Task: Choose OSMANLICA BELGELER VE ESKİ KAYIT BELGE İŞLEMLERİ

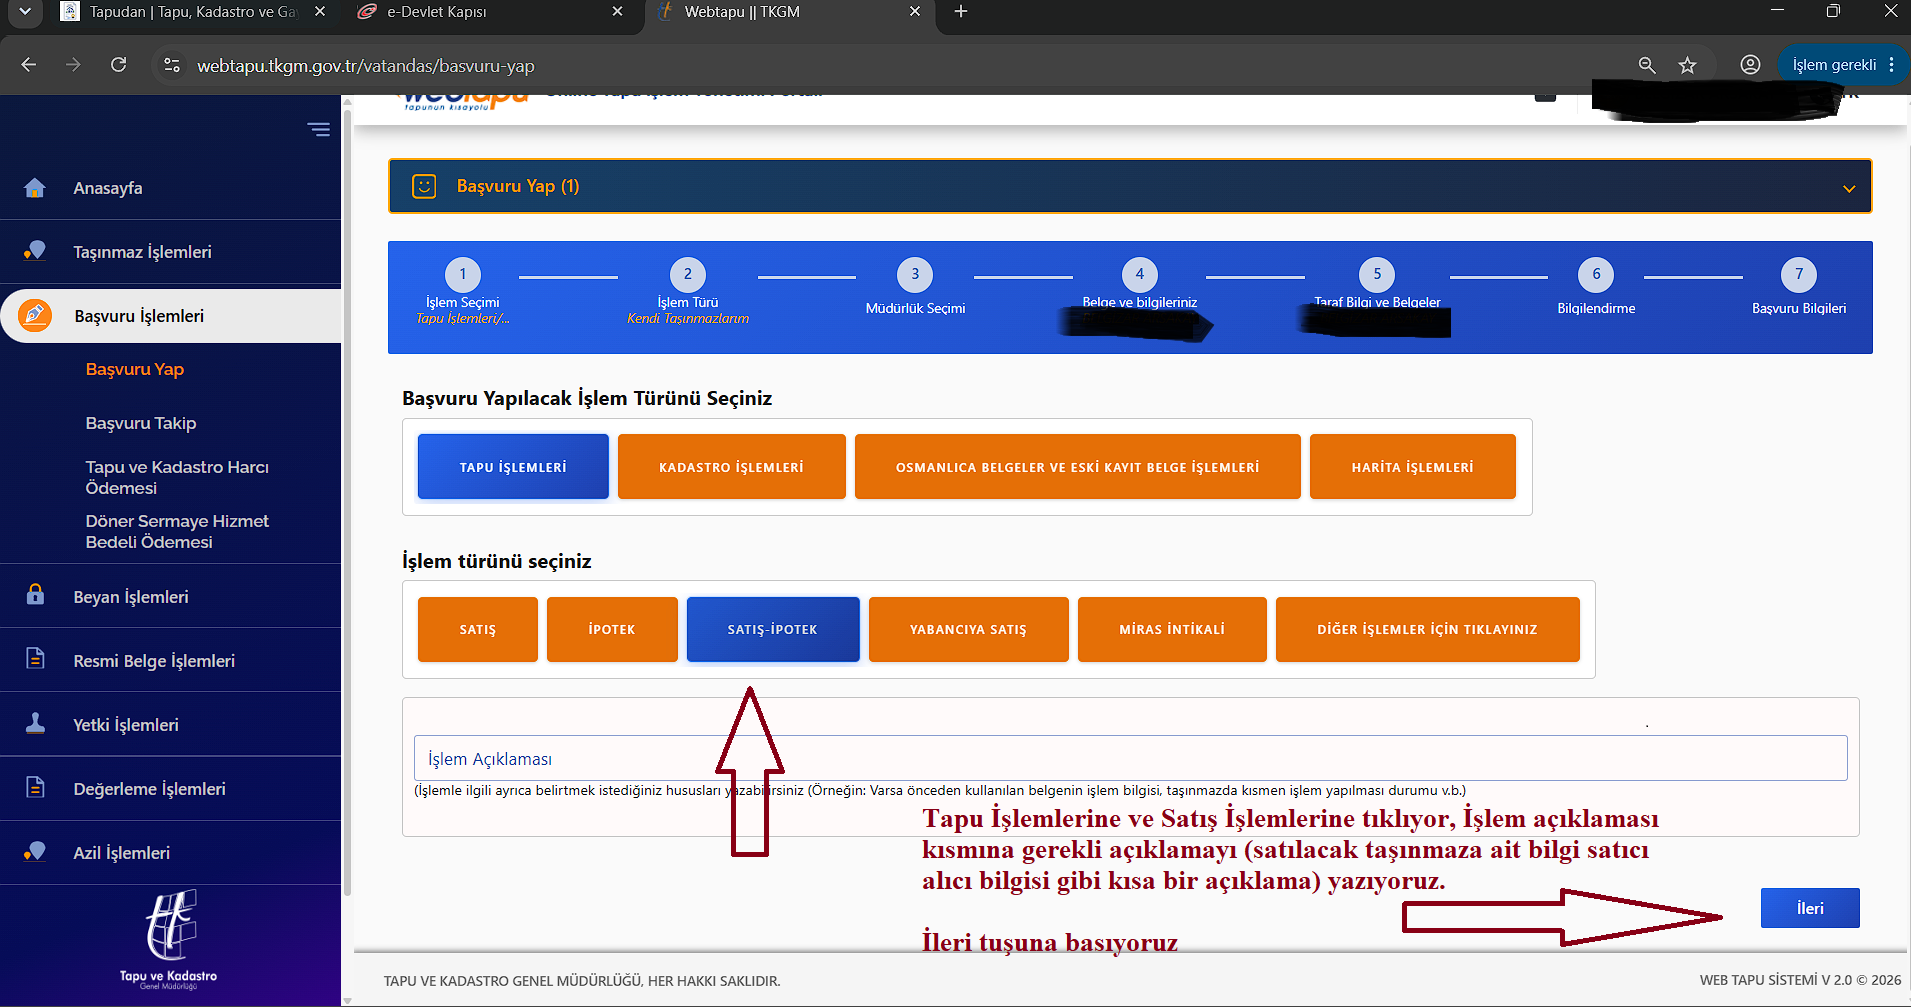Action: 1077,466
